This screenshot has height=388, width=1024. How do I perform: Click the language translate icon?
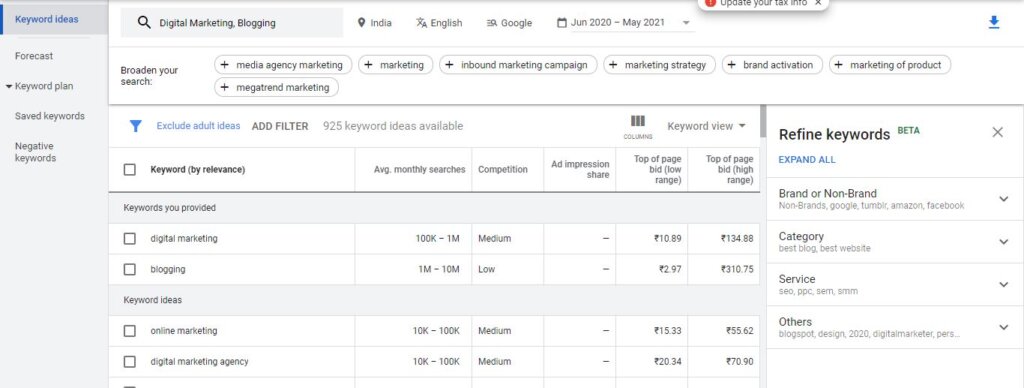421,23
